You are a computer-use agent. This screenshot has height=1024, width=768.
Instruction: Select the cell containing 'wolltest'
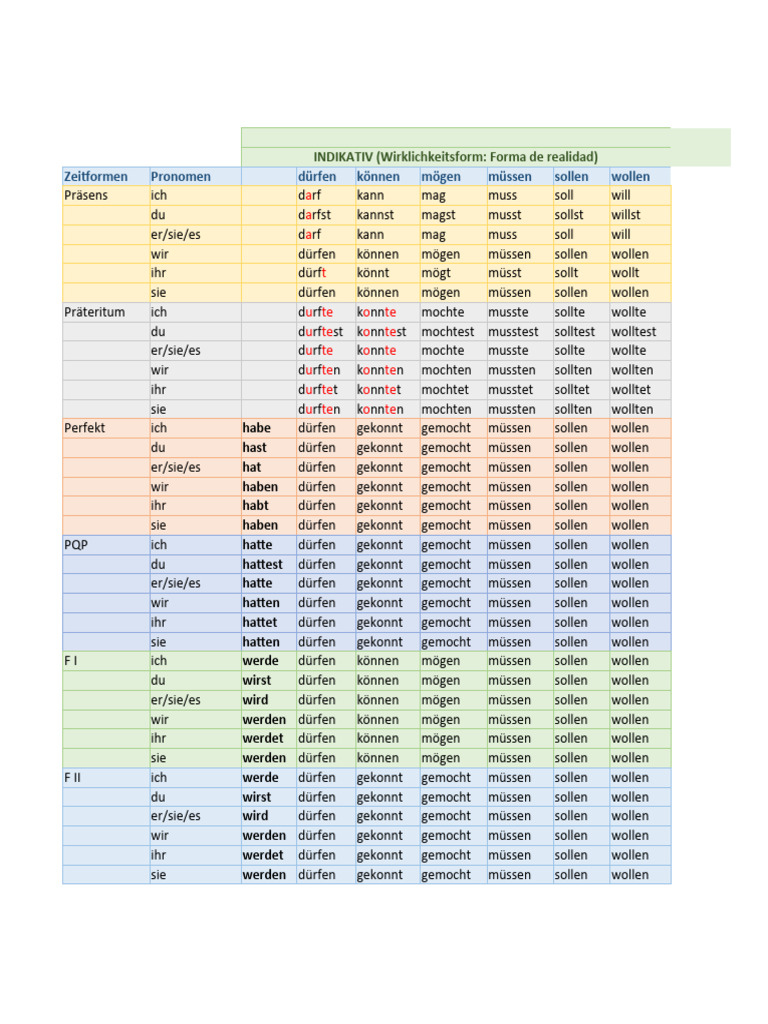640,332
